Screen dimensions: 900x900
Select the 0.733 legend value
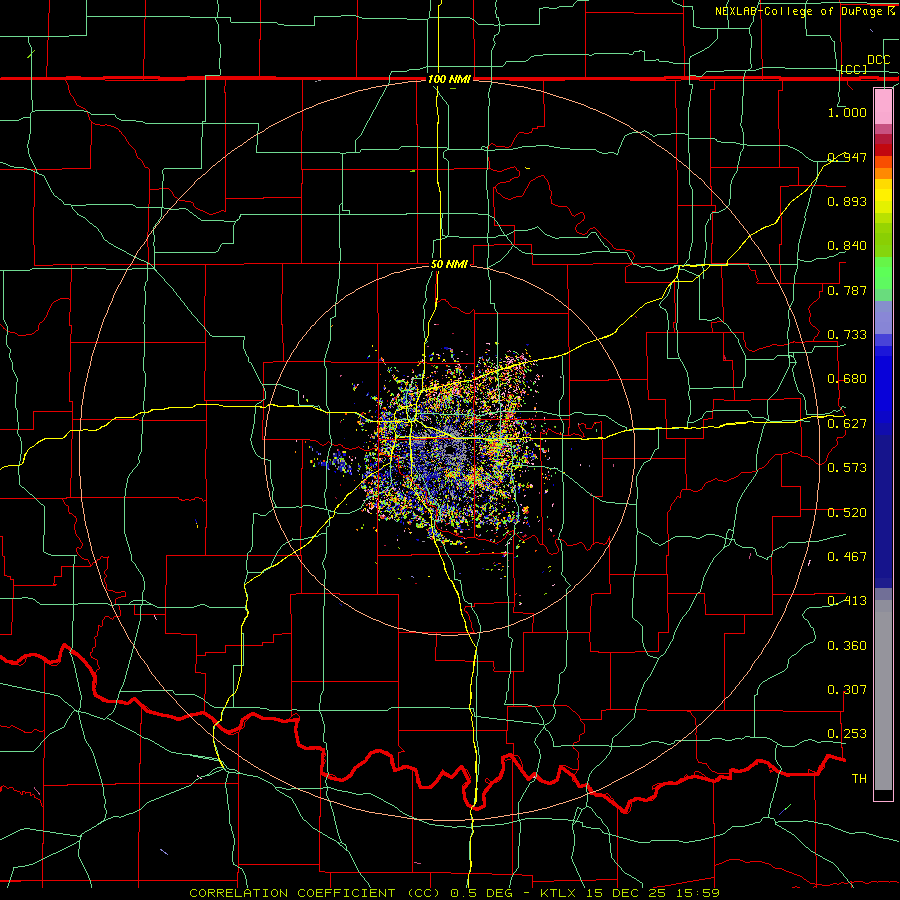pos(847,335)
